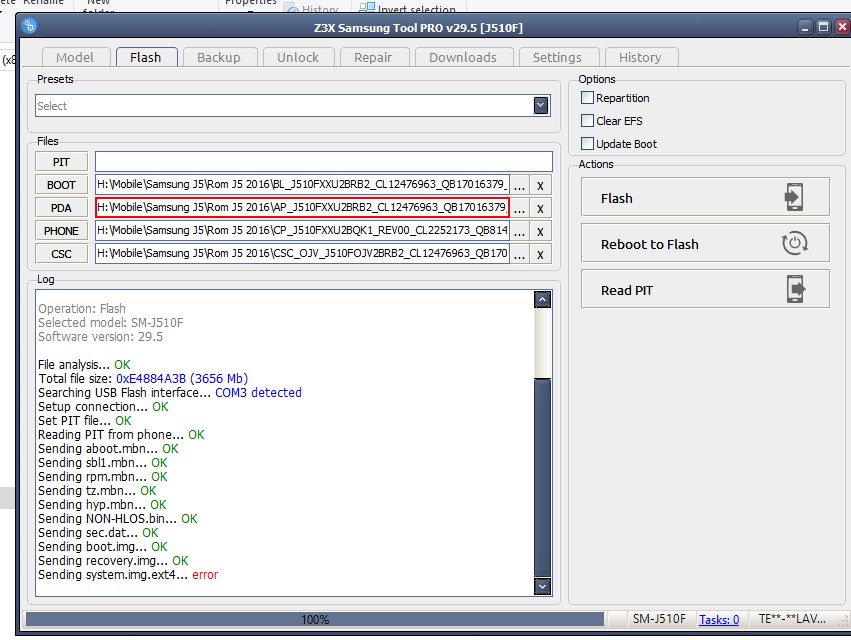Click the BOOT file button
Viewport: 851px width, 640px height.
(61, 185)
